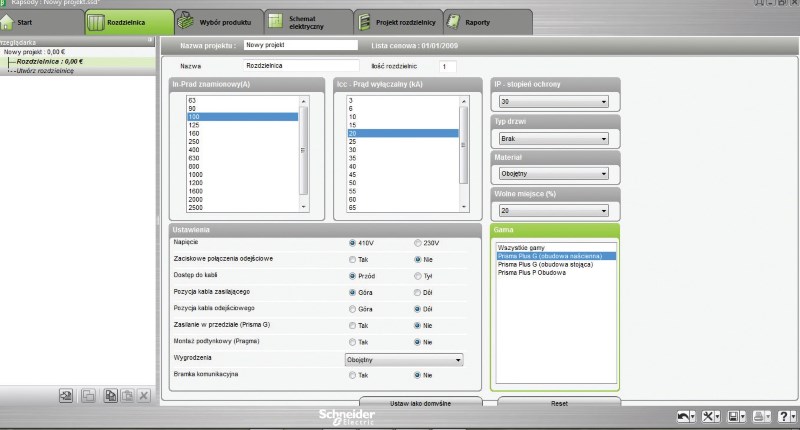Select Tak for Zasilanie w przedziale (Prisma G)
The image size is (800, 430).
[352, 325]
